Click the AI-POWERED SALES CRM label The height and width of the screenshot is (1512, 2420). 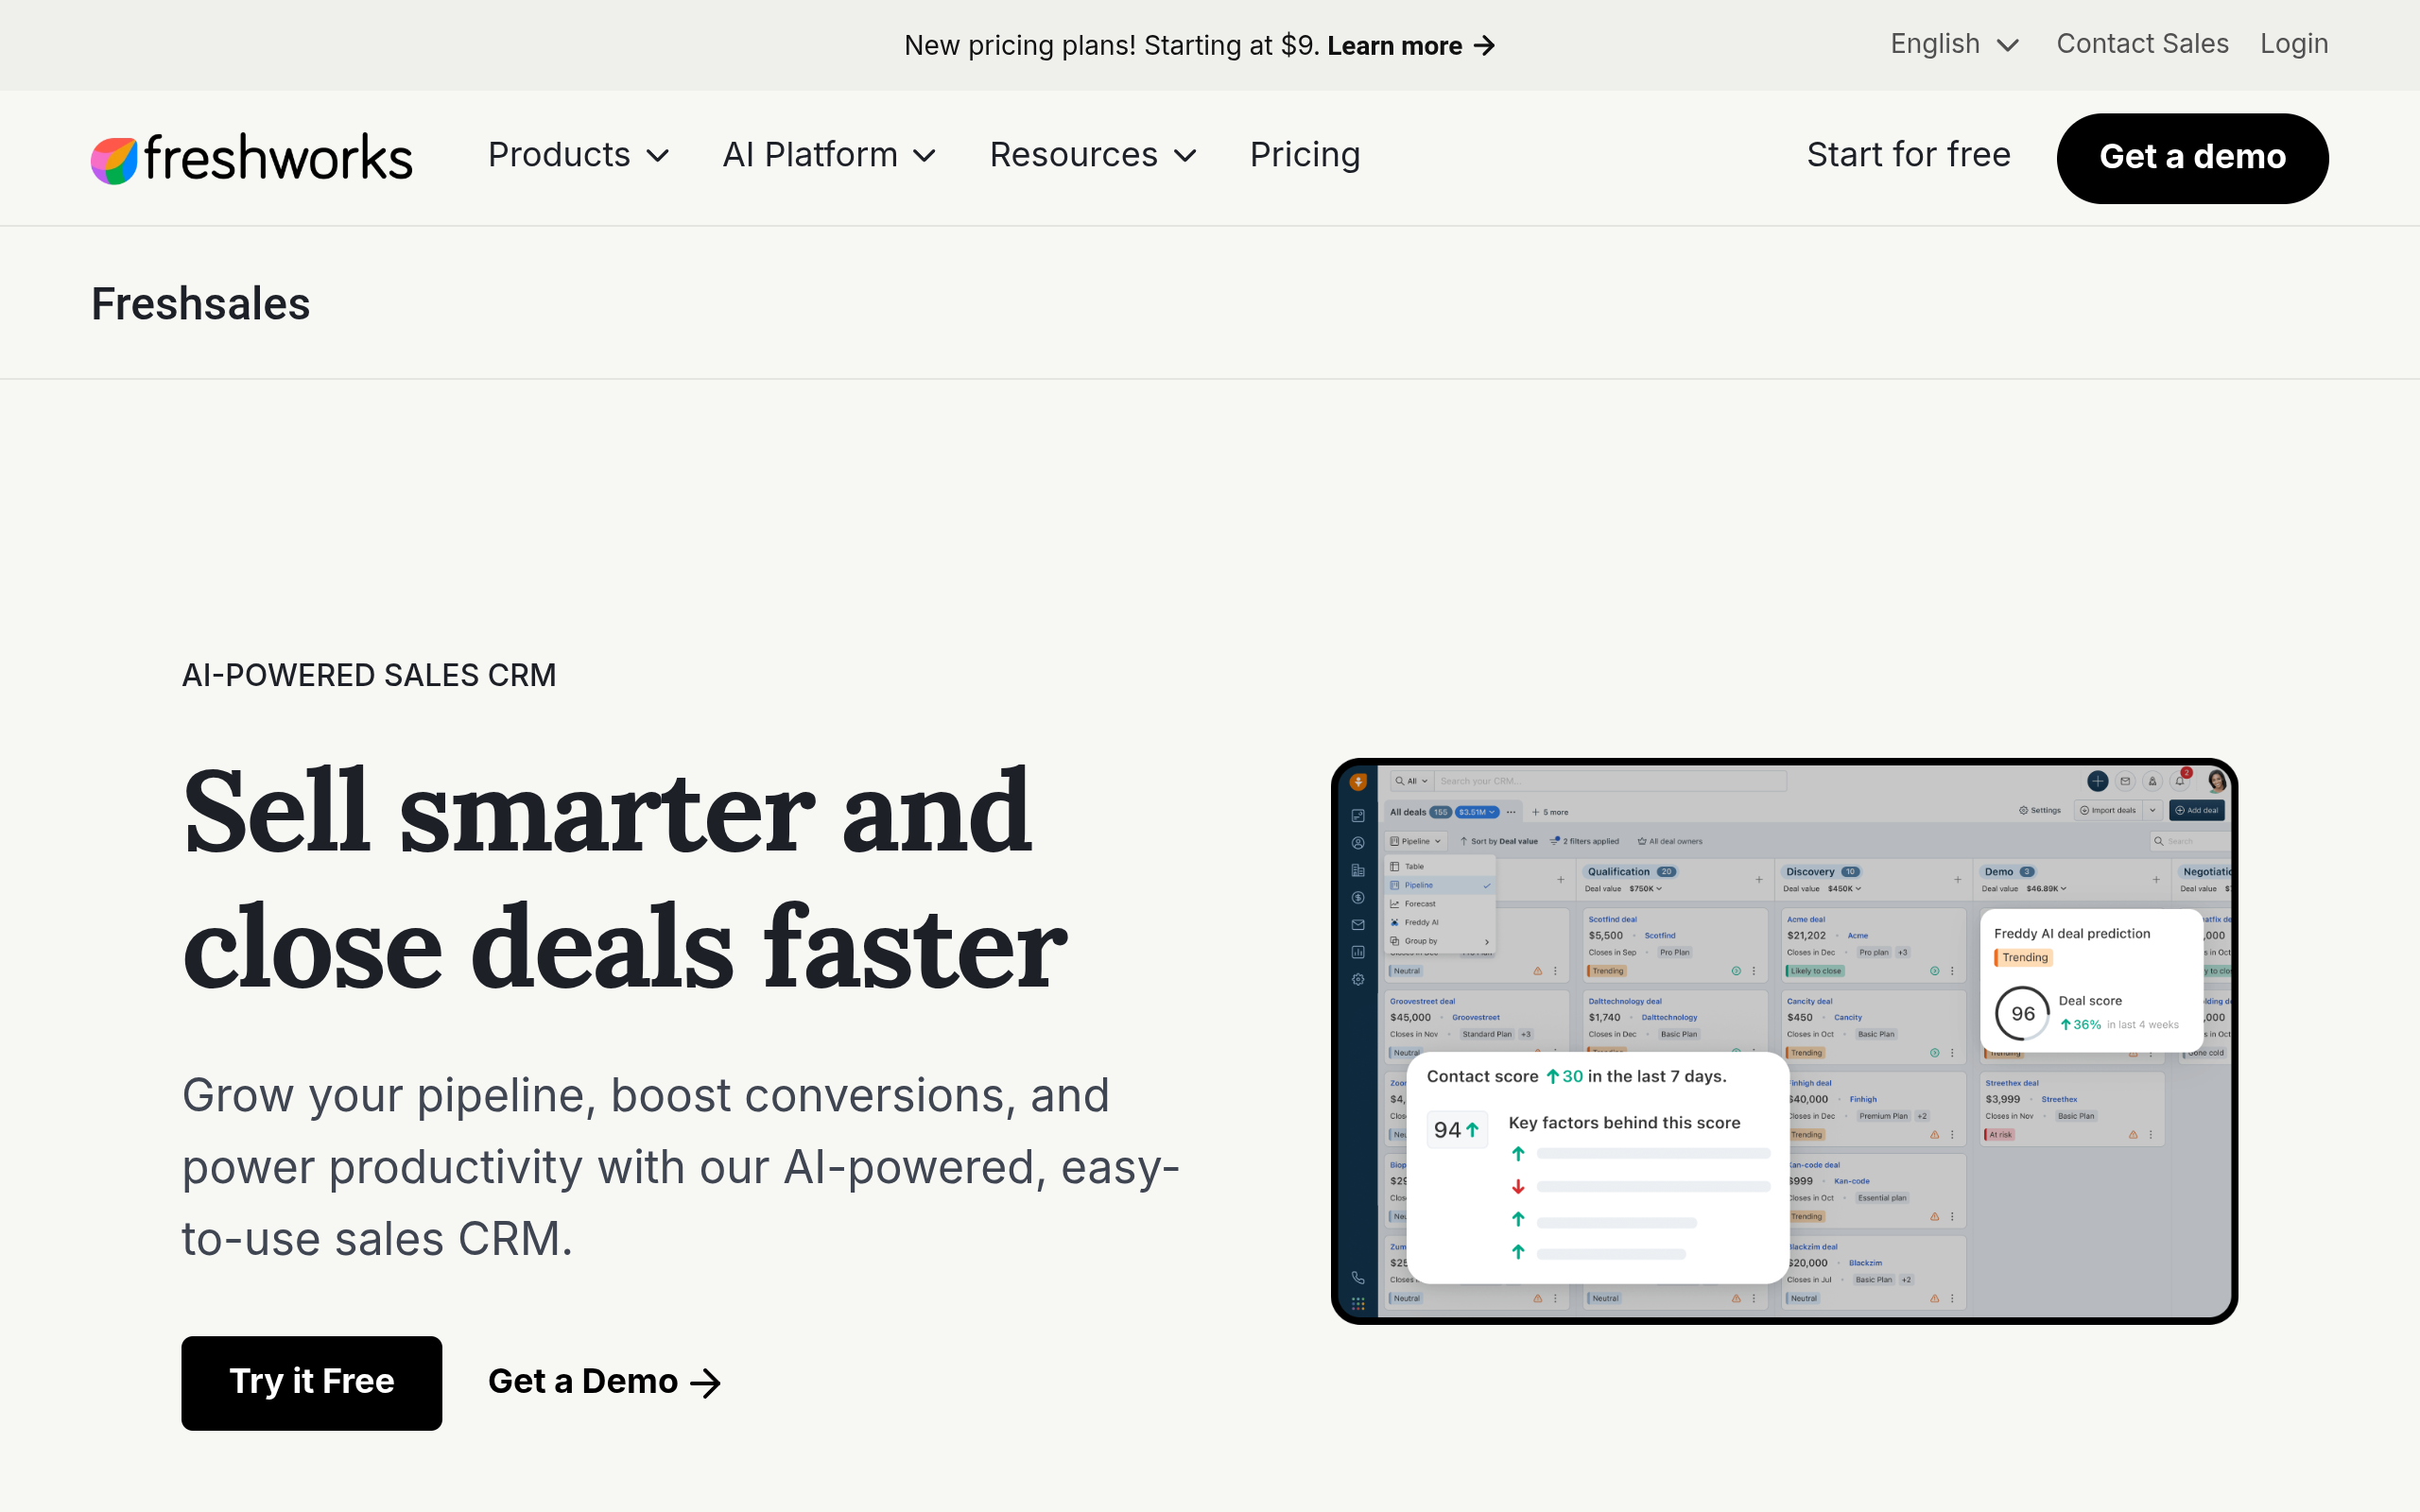click(369, 675)
